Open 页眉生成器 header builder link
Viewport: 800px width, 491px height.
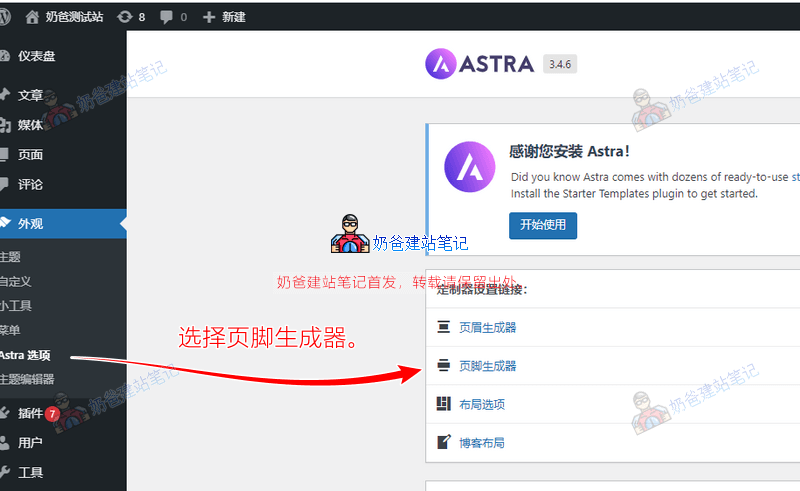487,327
